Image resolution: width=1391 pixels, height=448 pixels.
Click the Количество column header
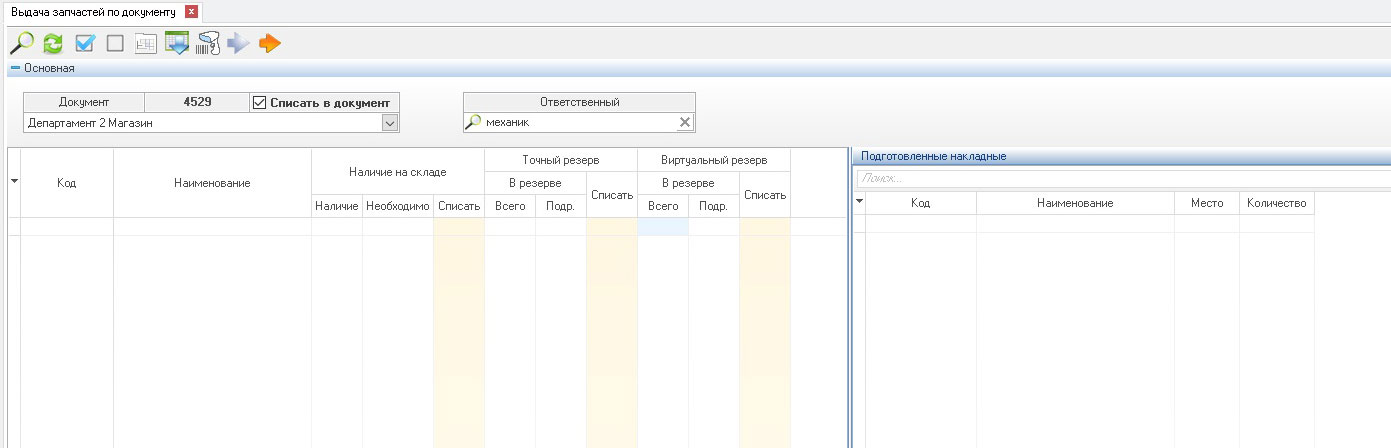tap(1276, 203)
